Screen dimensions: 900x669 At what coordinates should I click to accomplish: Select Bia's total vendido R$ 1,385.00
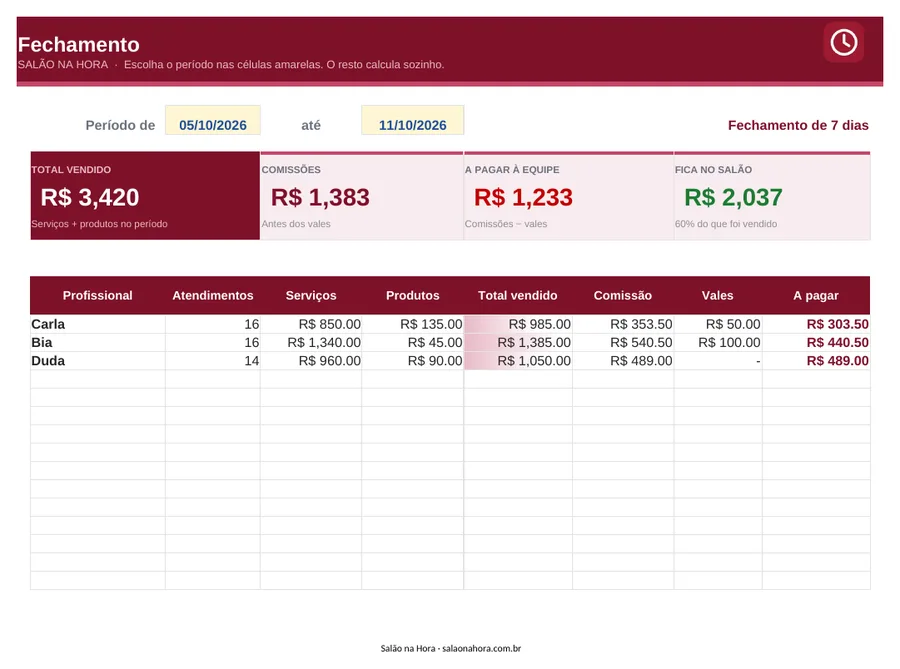click(518, 343)
